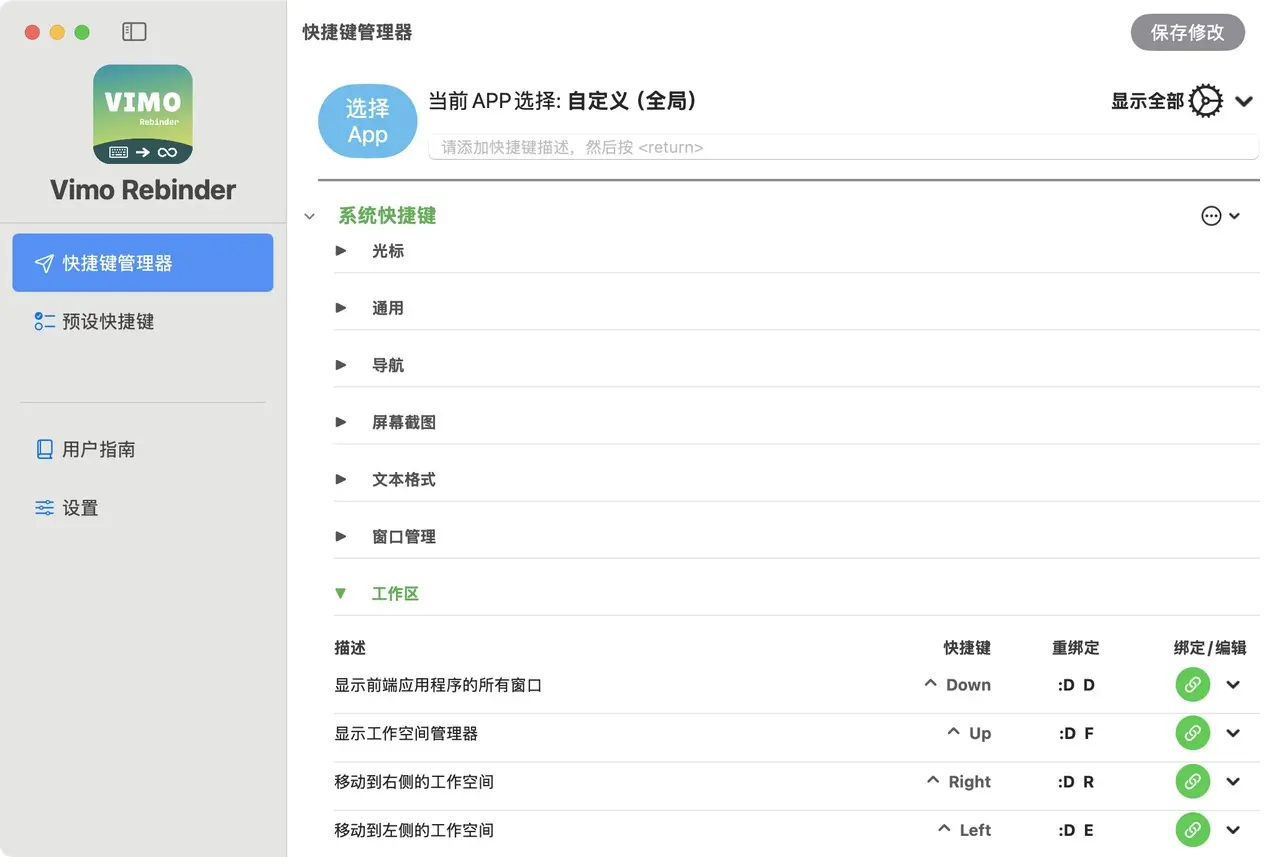Click green link icon for 显示前端应用程序的所有窗口
The width and height of the screenshot is (1280, 857).
click(1192, 685)
